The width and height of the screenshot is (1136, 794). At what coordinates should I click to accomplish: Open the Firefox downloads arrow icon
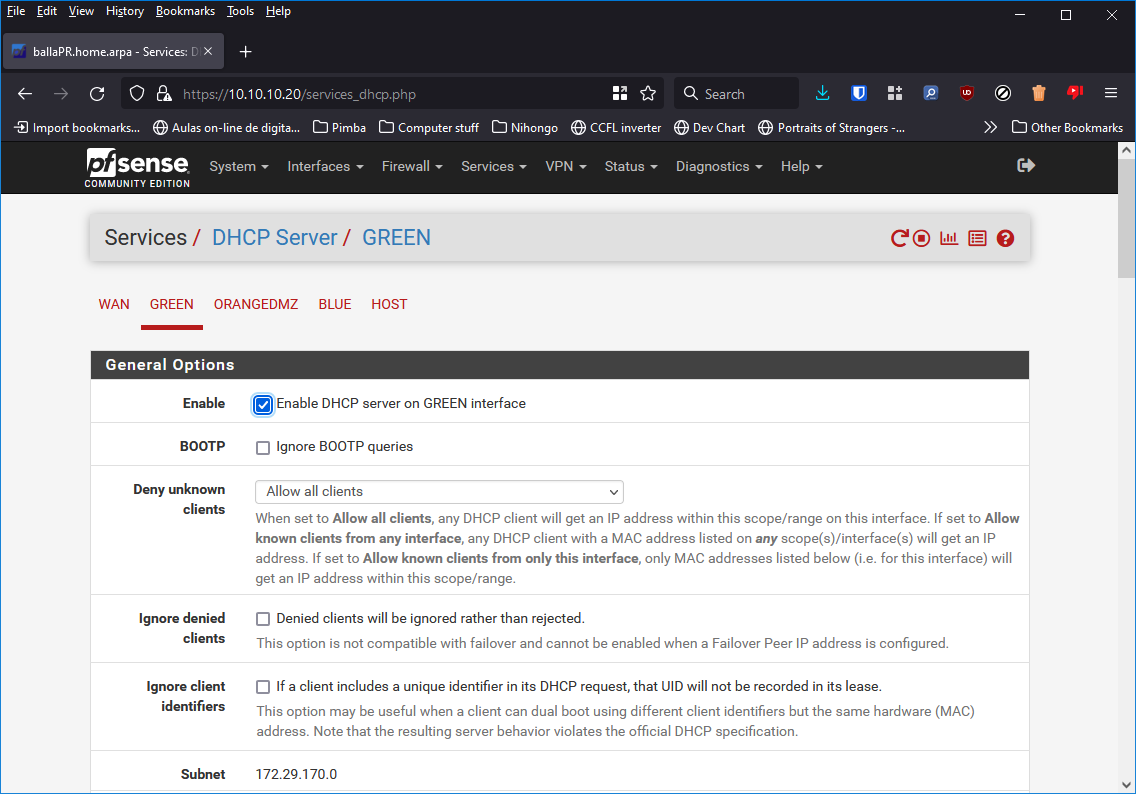click(x=822, y=94)
